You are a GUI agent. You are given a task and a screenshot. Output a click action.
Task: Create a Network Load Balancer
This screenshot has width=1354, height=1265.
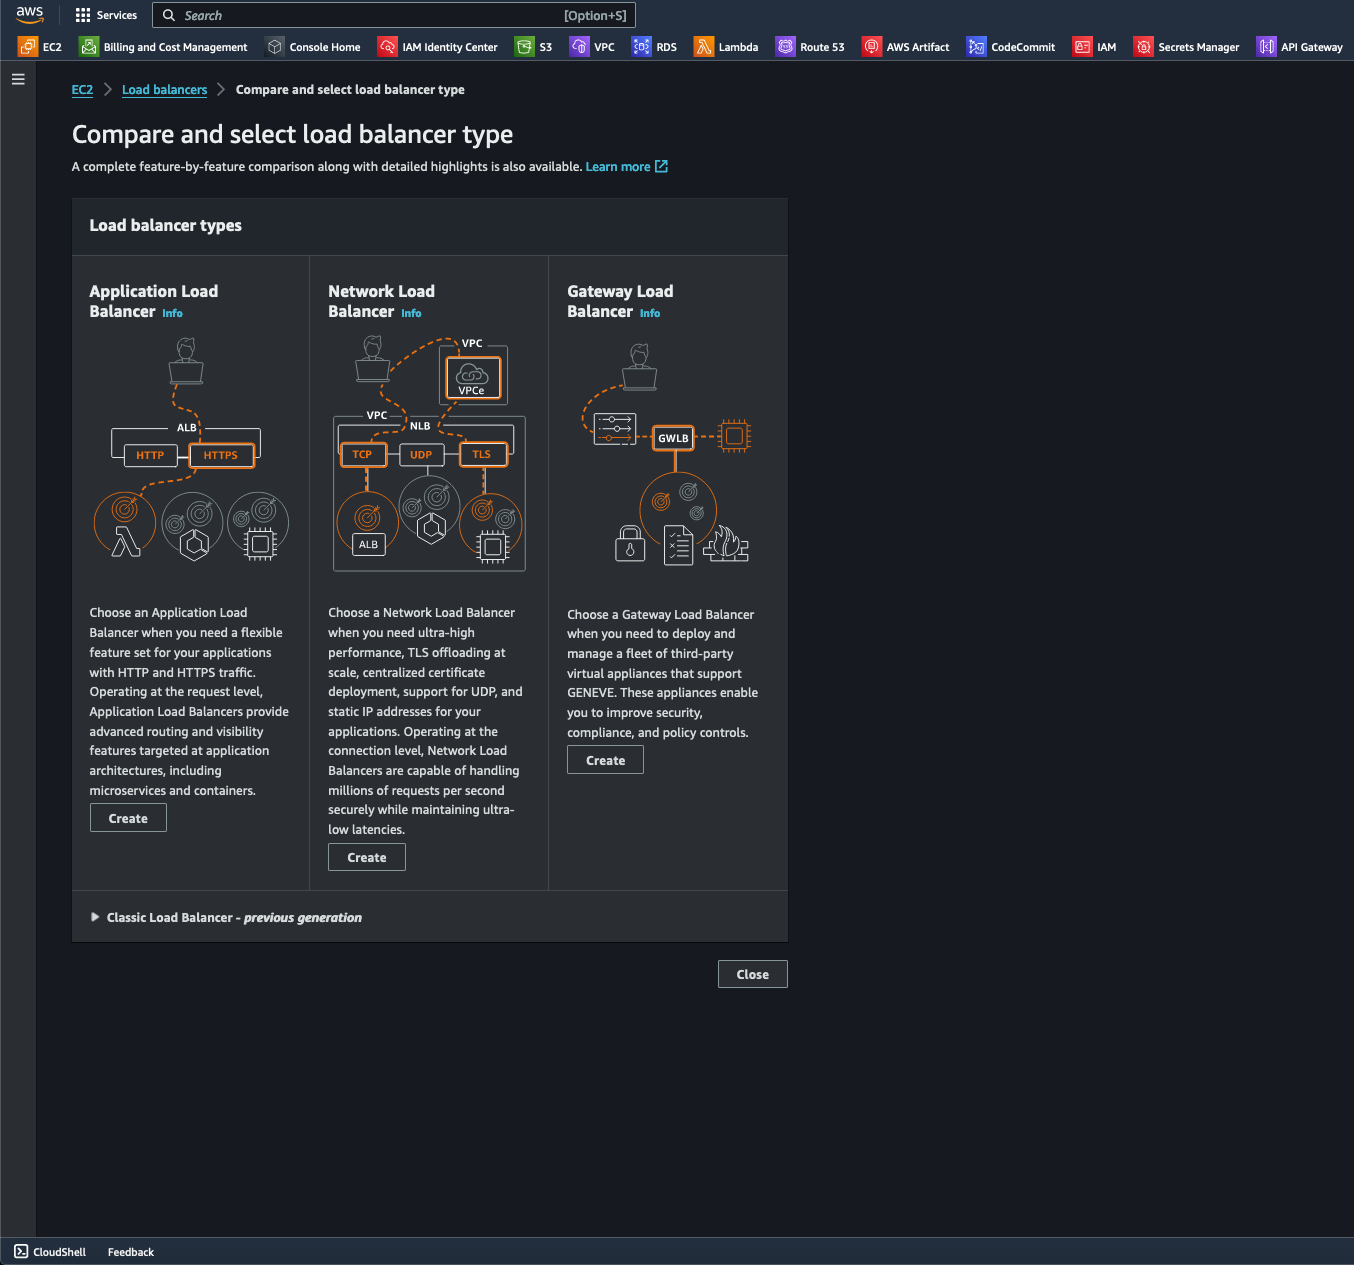[367, 857]
